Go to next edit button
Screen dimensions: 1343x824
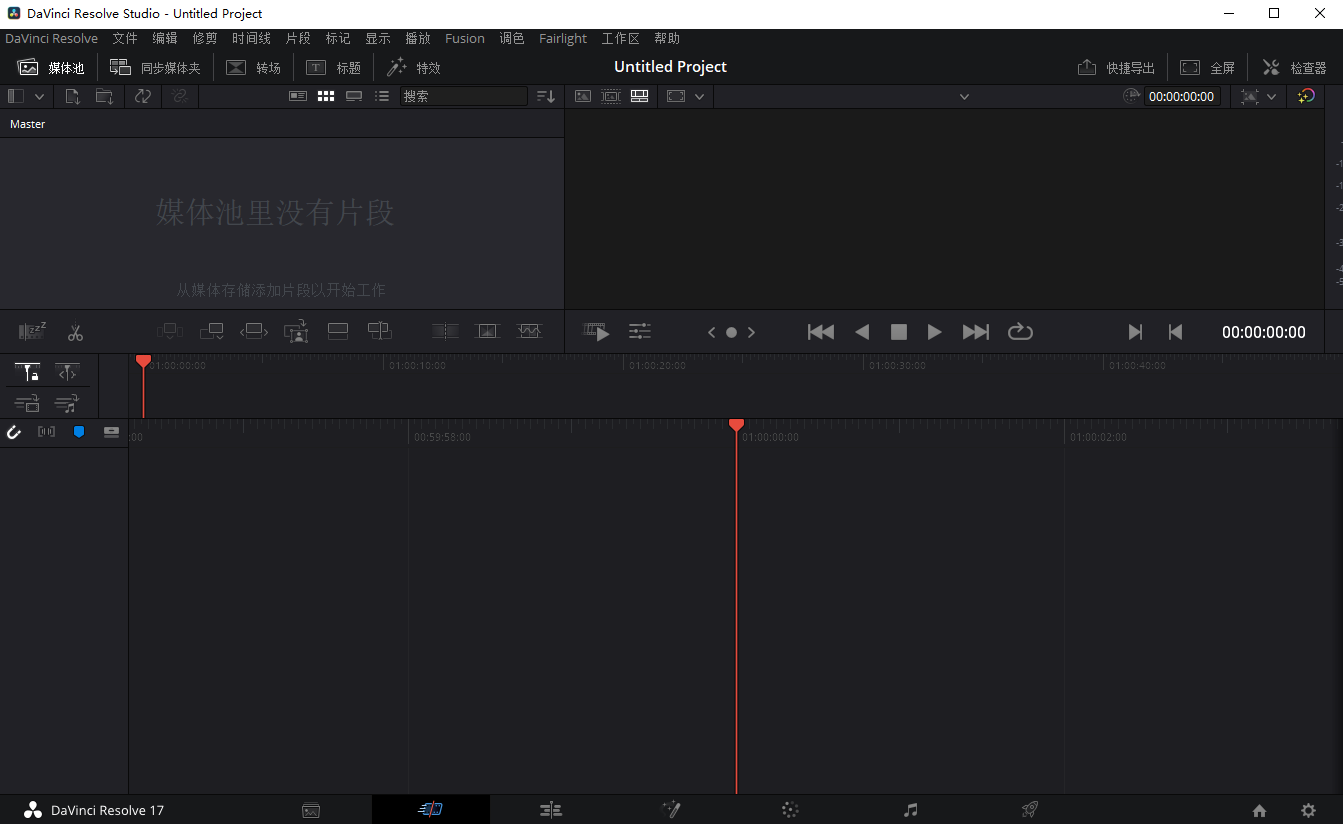point(1135,332)
